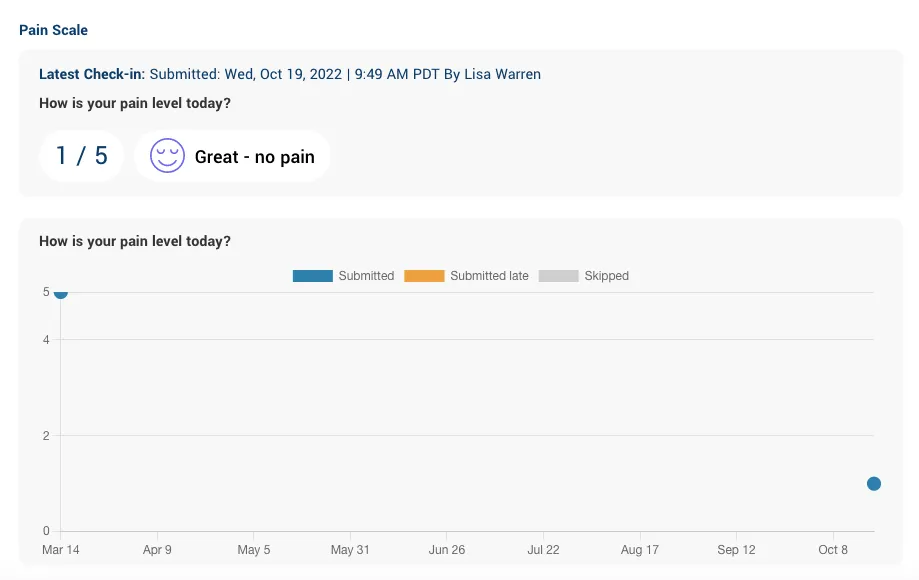Screen dimensions: 919x580
Task: Click the 1 / 5 pain score badge
Action: [81, 155]
